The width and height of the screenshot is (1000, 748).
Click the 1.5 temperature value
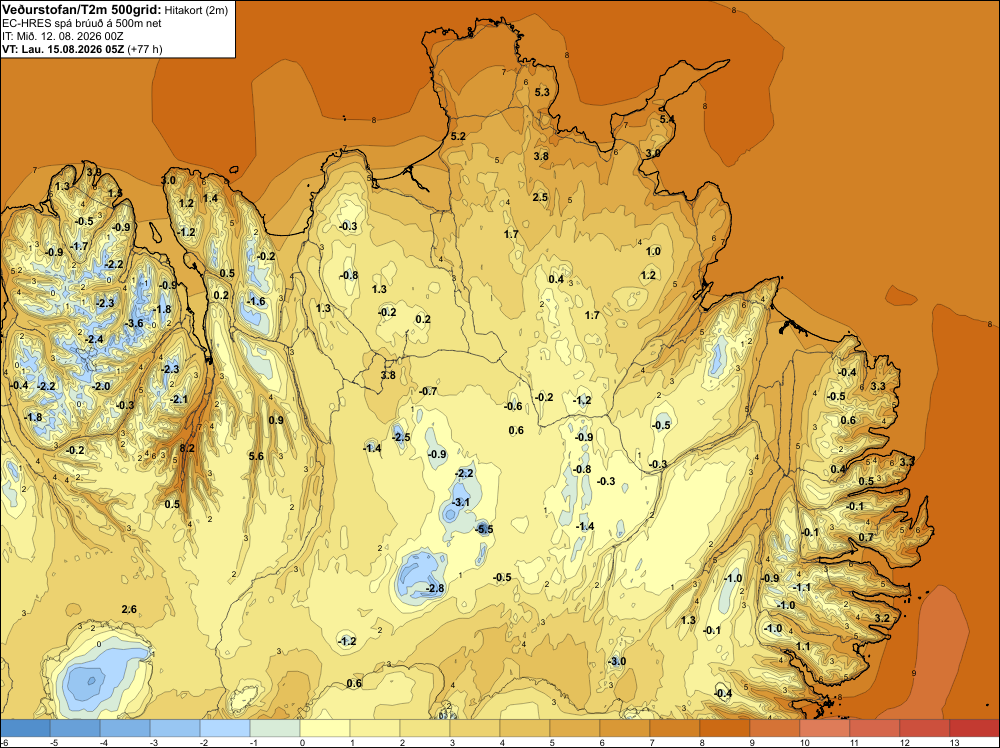(115, 193)
